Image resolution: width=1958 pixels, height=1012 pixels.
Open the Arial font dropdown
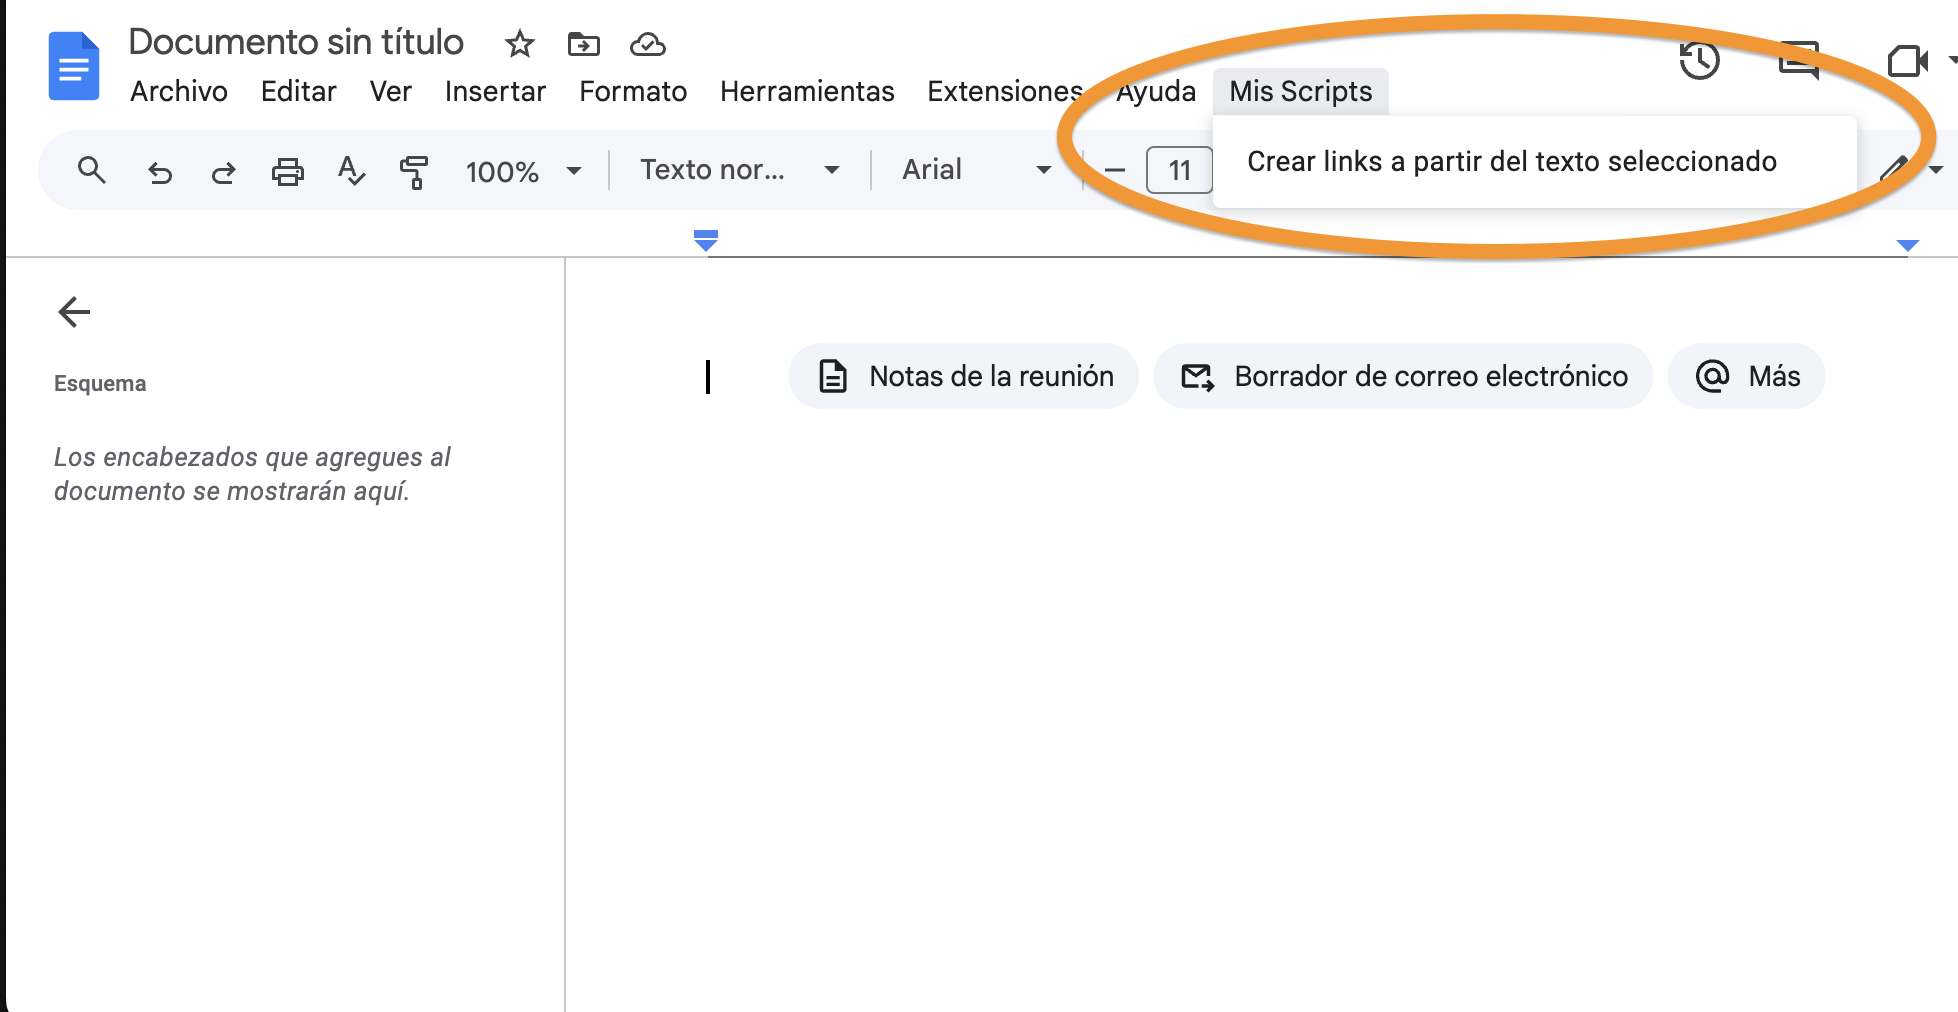pos(977,170)
